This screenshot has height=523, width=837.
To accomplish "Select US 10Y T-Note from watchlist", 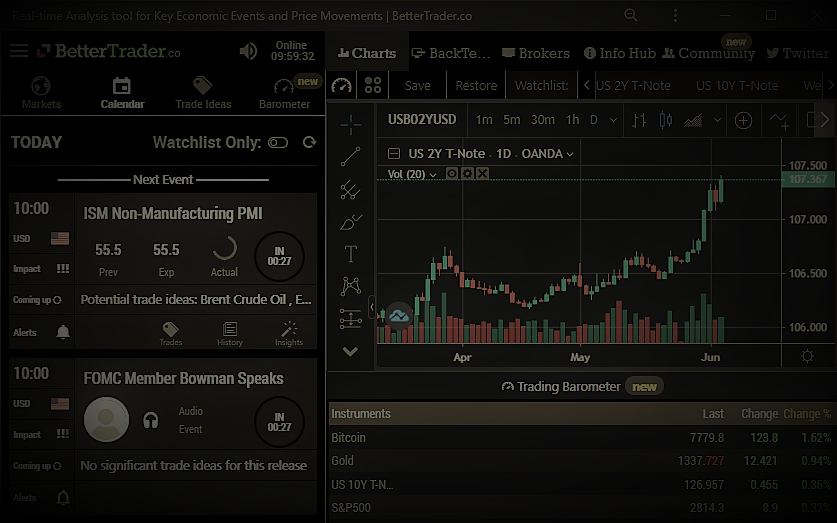I will 737,85.
